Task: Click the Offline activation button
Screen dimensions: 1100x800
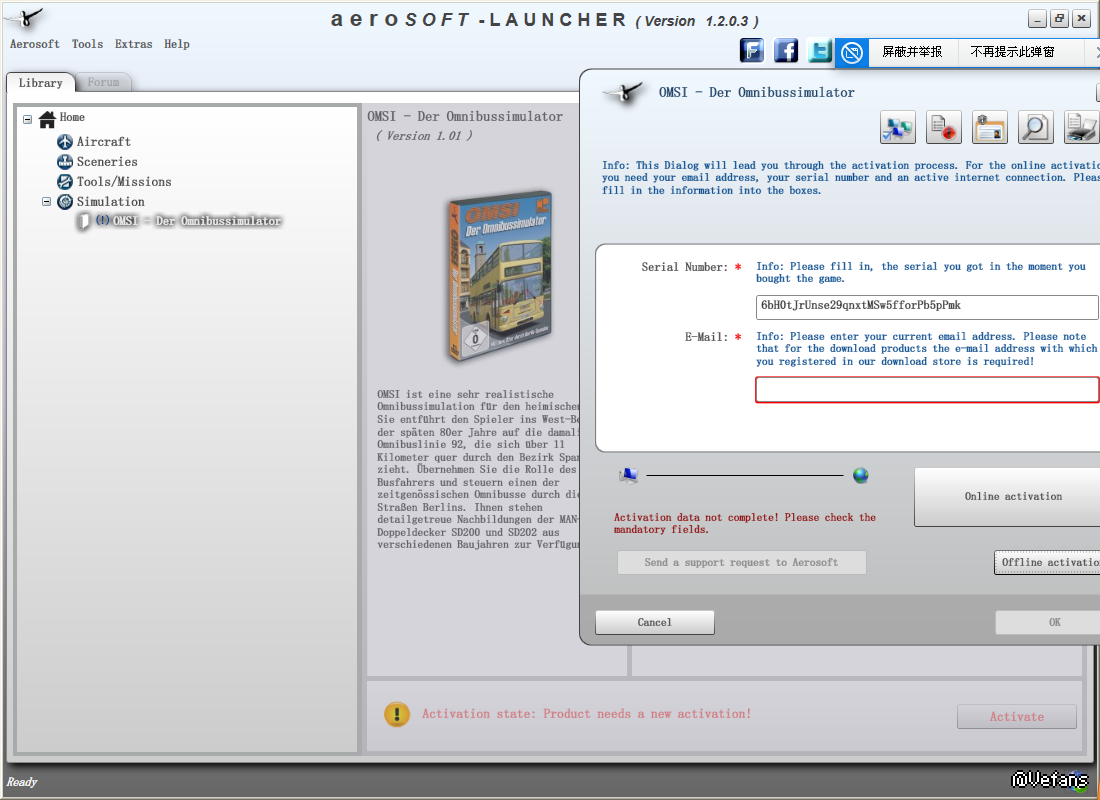Action: pos(1049,562)
